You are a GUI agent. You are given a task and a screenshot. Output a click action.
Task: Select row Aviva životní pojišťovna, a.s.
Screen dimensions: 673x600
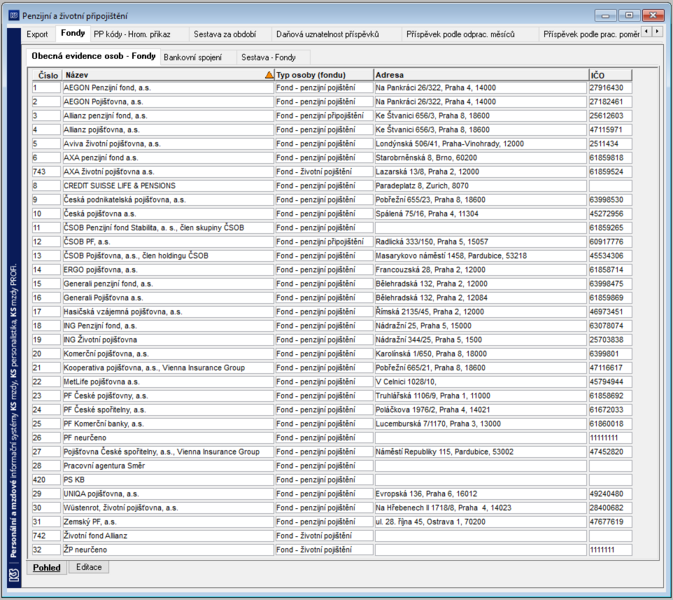(x=332, y=144)
